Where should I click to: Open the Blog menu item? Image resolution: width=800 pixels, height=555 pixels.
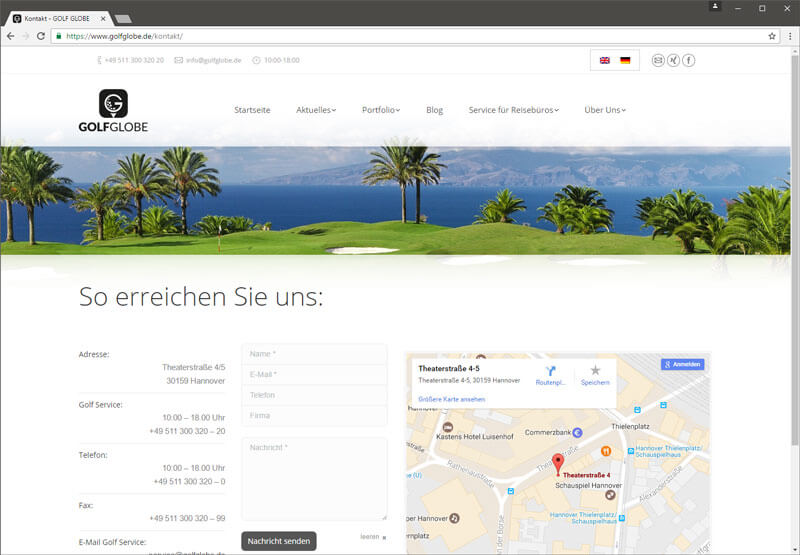coord(434,110)
